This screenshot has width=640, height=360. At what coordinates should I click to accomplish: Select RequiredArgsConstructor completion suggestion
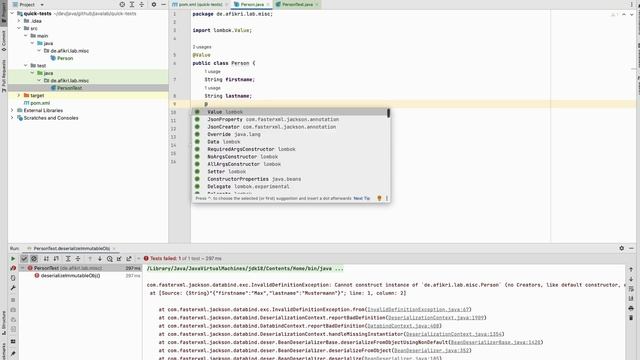coord(291,149)
